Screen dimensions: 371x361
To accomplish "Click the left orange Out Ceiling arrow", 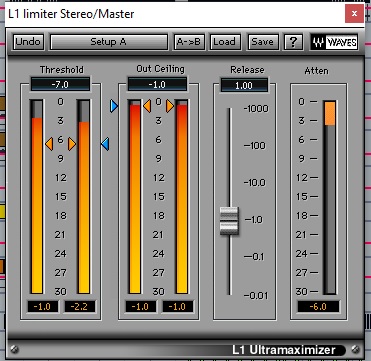I will click(x=147, y=106).
